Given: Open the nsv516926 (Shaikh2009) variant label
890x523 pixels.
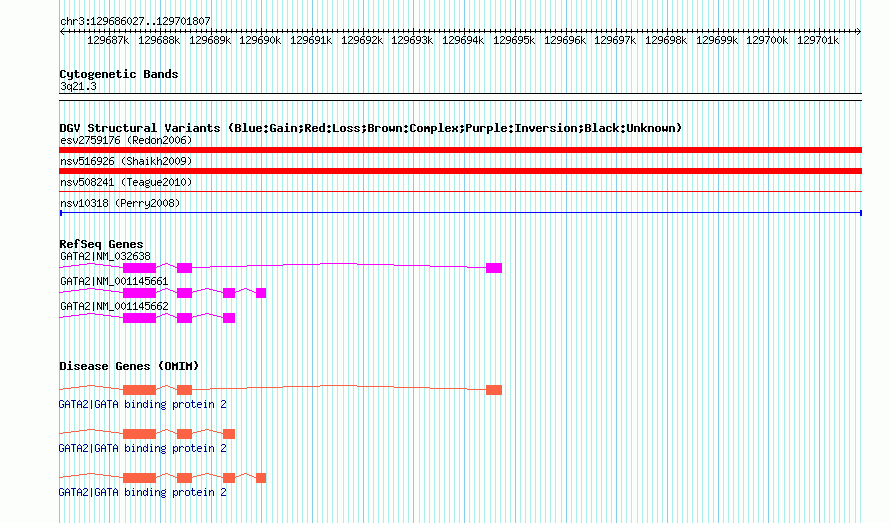Looking at the screenshot, I should pyautogui.click(x=126, y=161).
